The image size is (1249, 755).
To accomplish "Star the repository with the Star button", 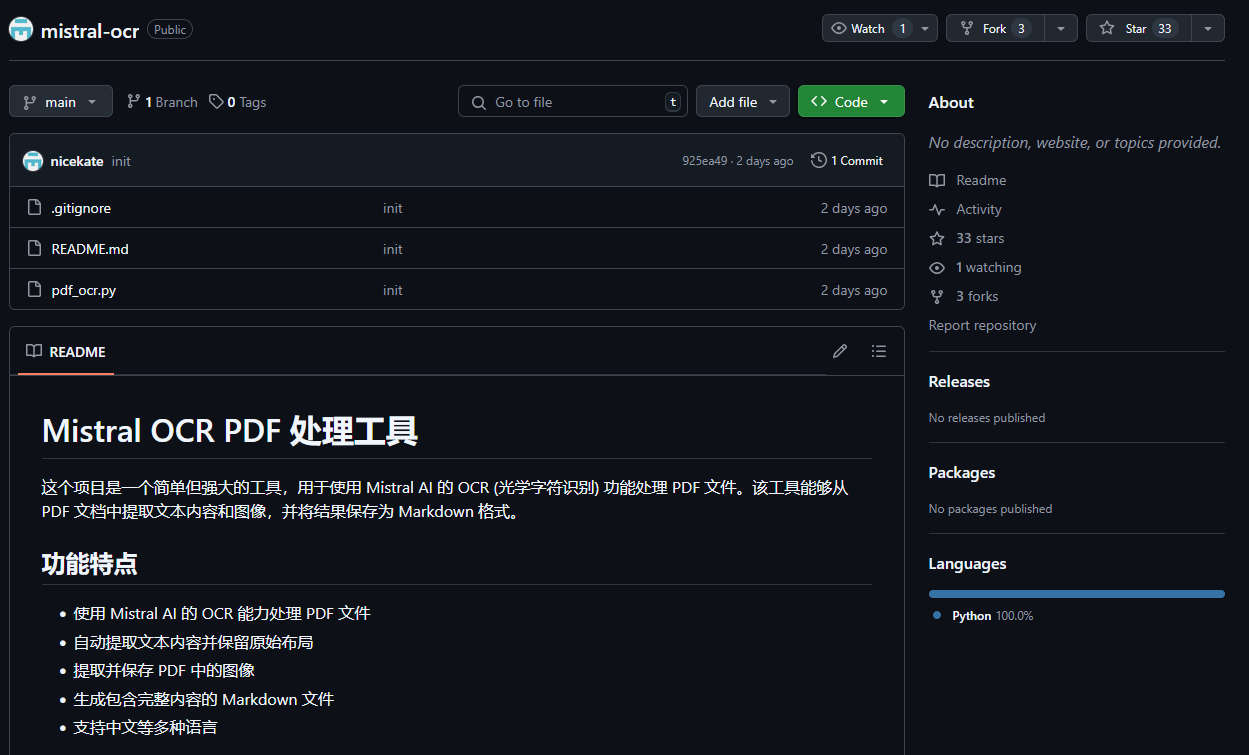I will point(1138,28).
